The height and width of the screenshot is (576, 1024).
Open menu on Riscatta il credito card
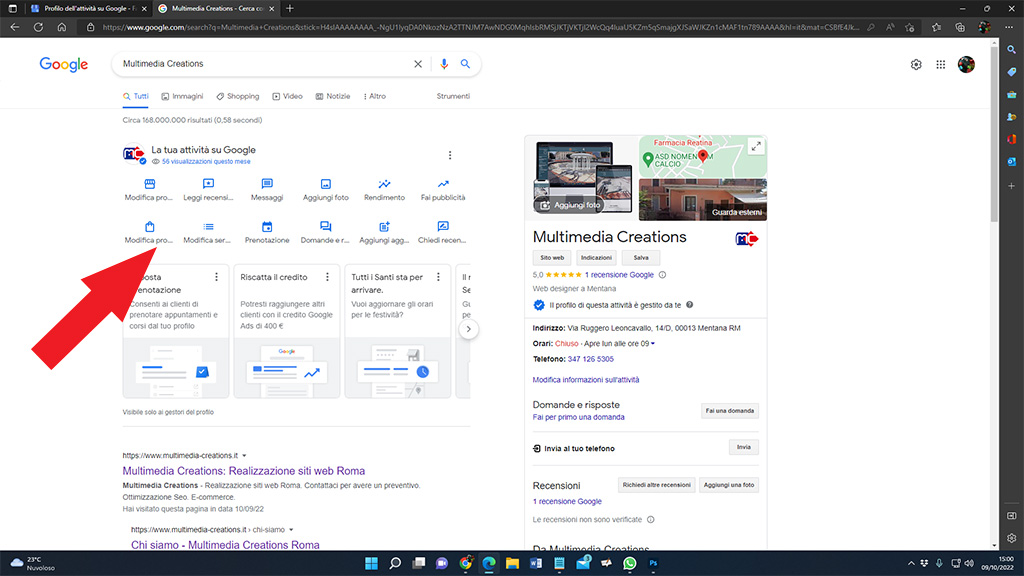point(327,277)
